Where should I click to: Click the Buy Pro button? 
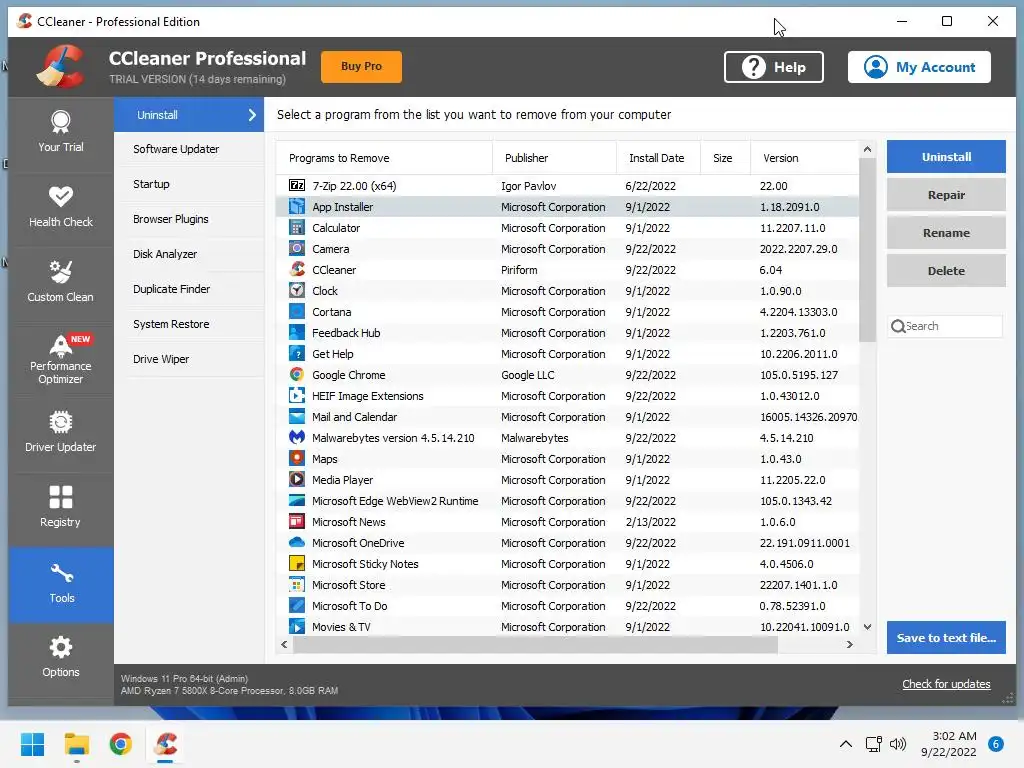[361, 67]
